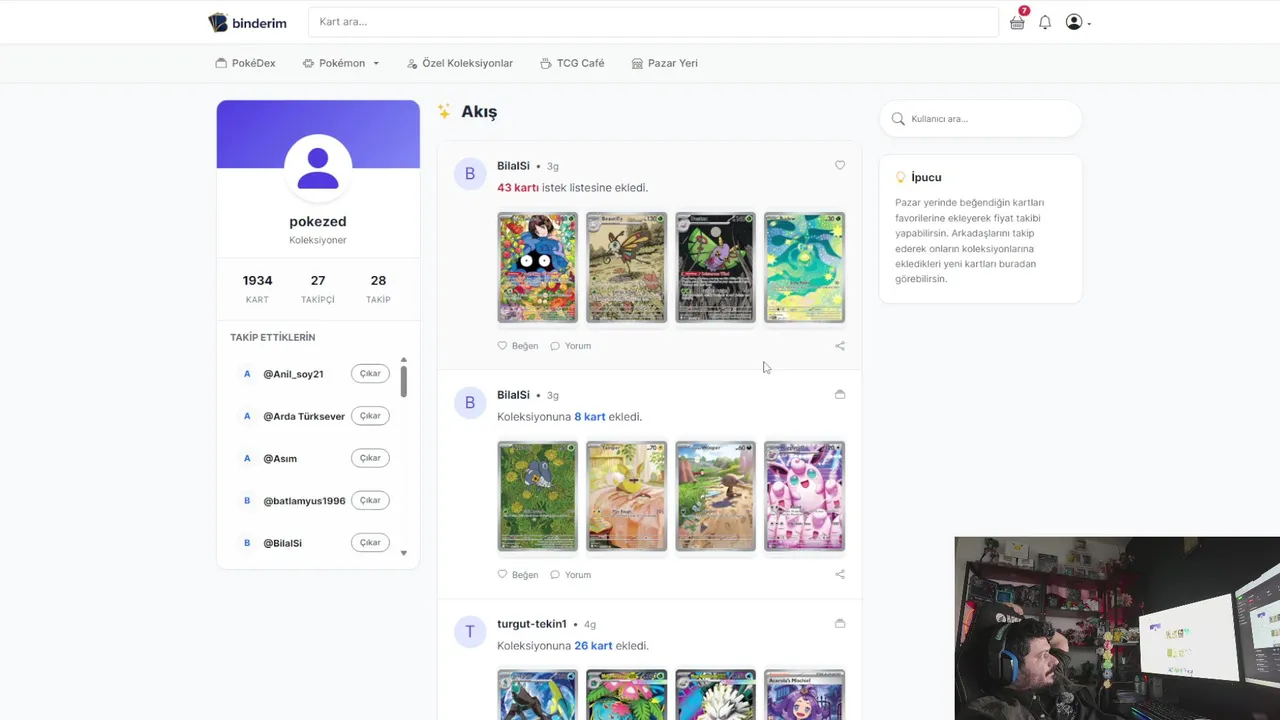
Task: View the 28 TAKİP following count
Action: tap(378, 288)
